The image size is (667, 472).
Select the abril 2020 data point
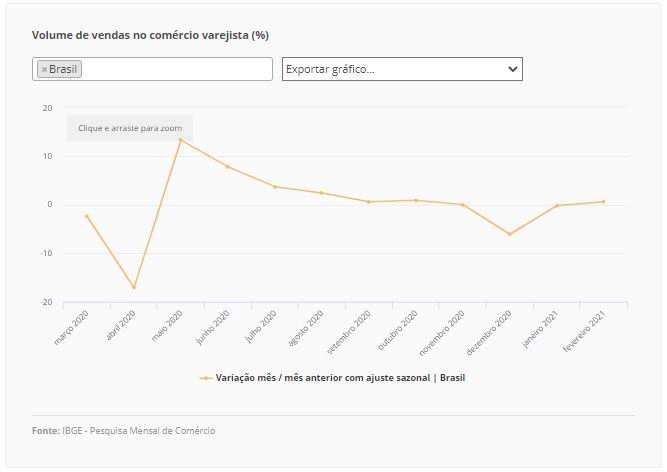[134, 287]
